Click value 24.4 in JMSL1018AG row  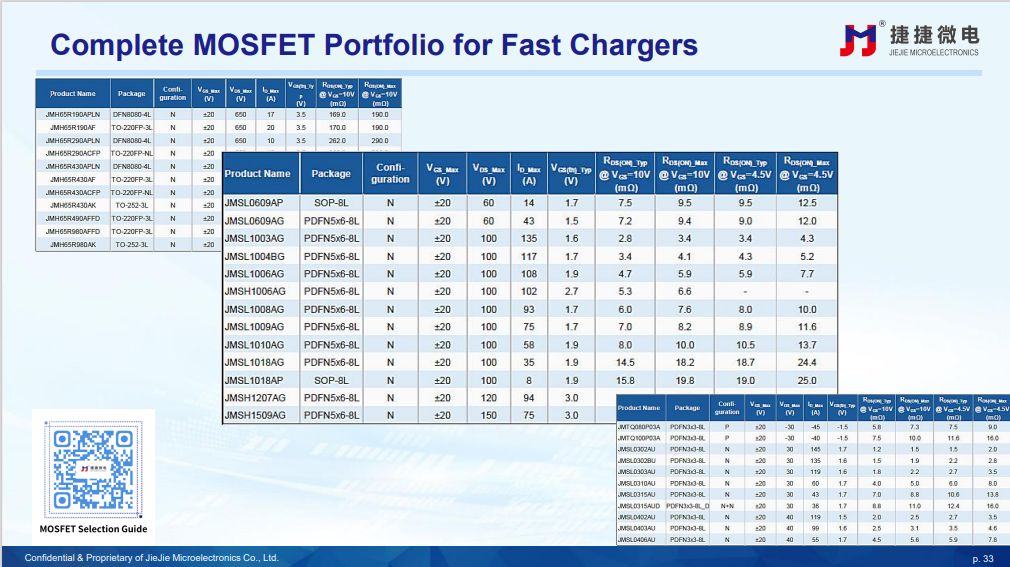(807, 362)
